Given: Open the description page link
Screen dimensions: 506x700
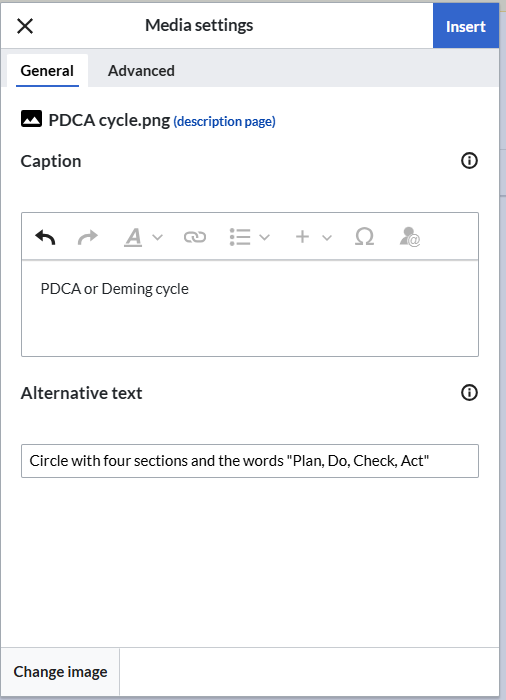Looking at the screenshot, I should pos(224,121).
